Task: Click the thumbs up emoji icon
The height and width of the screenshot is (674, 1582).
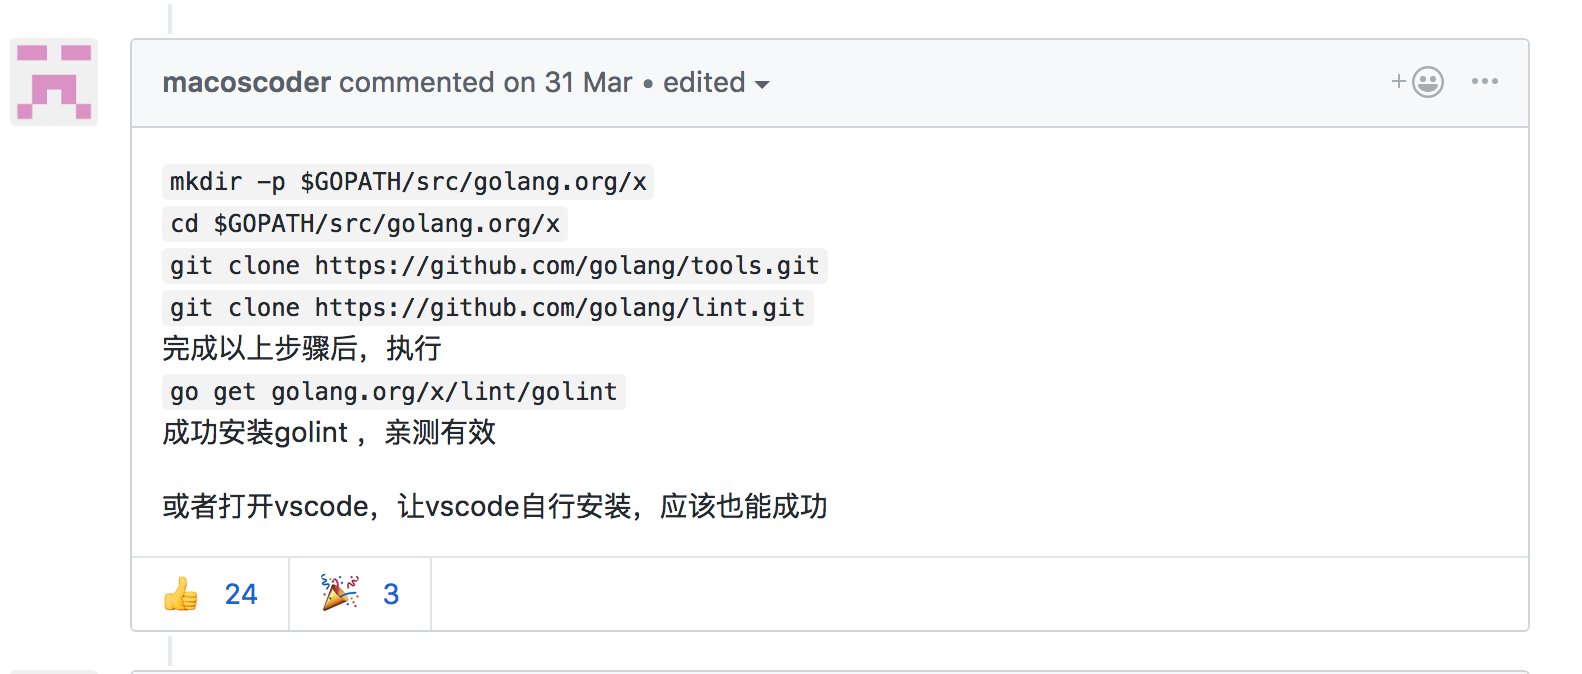Action: [181, 594]
